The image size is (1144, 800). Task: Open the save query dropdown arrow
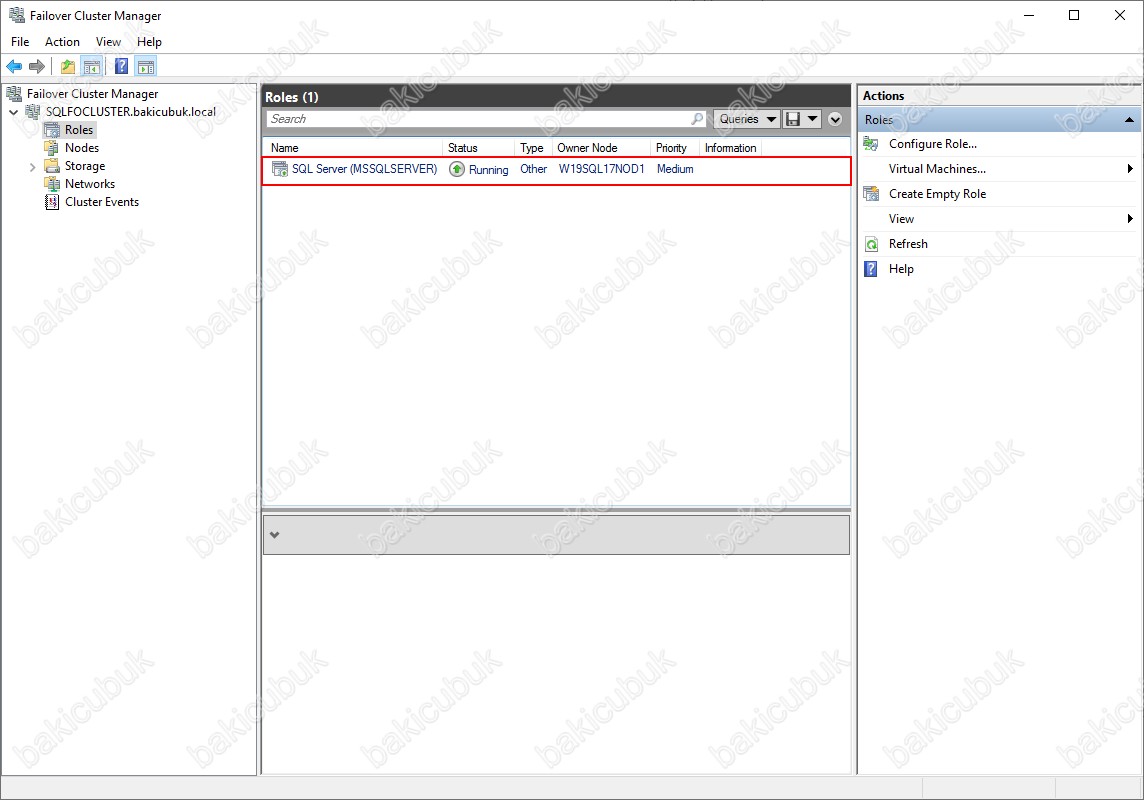(x=812, y=119)
